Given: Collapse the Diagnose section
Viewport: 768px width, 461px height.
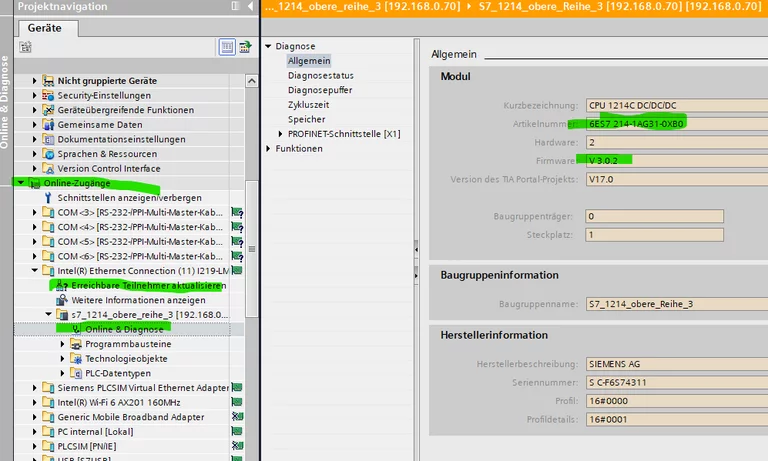Looking at the screenshot, I should 268,46.
